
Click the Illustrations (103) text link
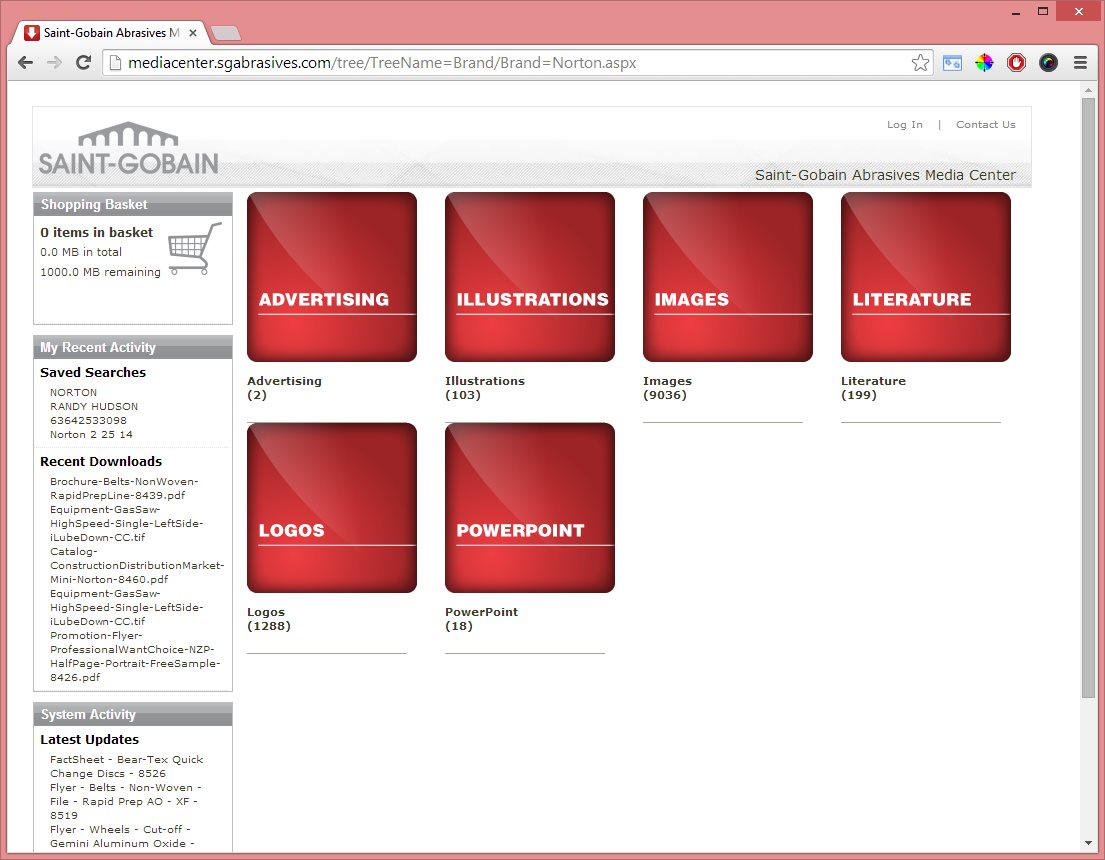pos(485,388)
